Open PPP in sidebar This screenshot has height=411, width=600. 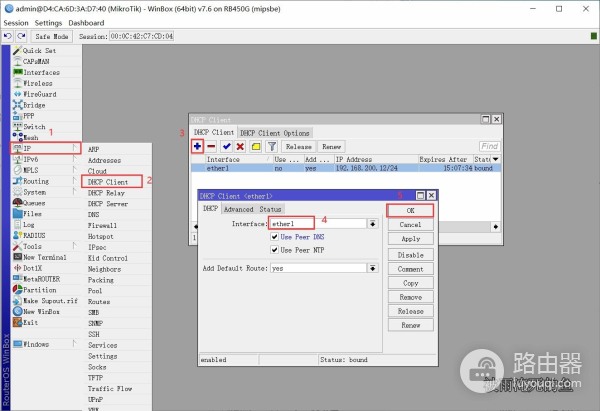point(46,116)
